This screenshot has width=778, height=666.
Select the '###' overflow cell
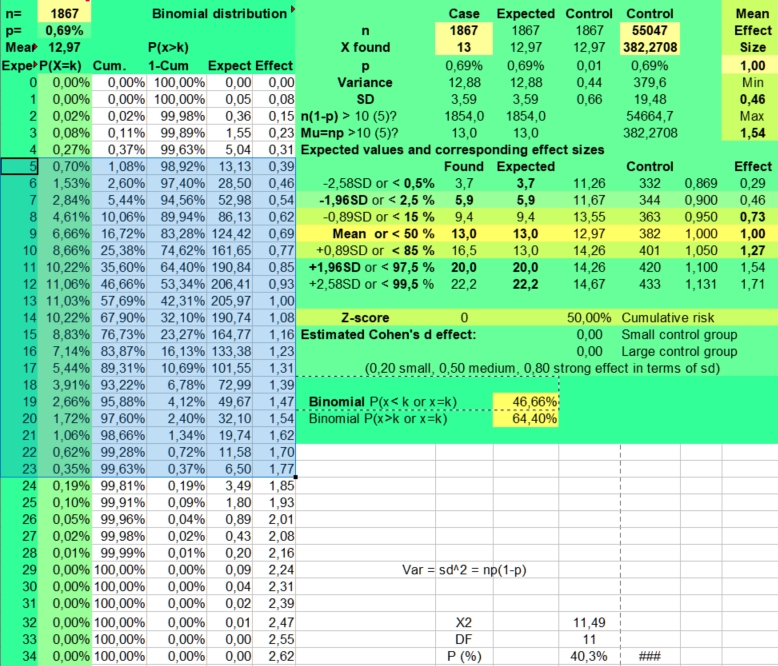coord(650,657)
